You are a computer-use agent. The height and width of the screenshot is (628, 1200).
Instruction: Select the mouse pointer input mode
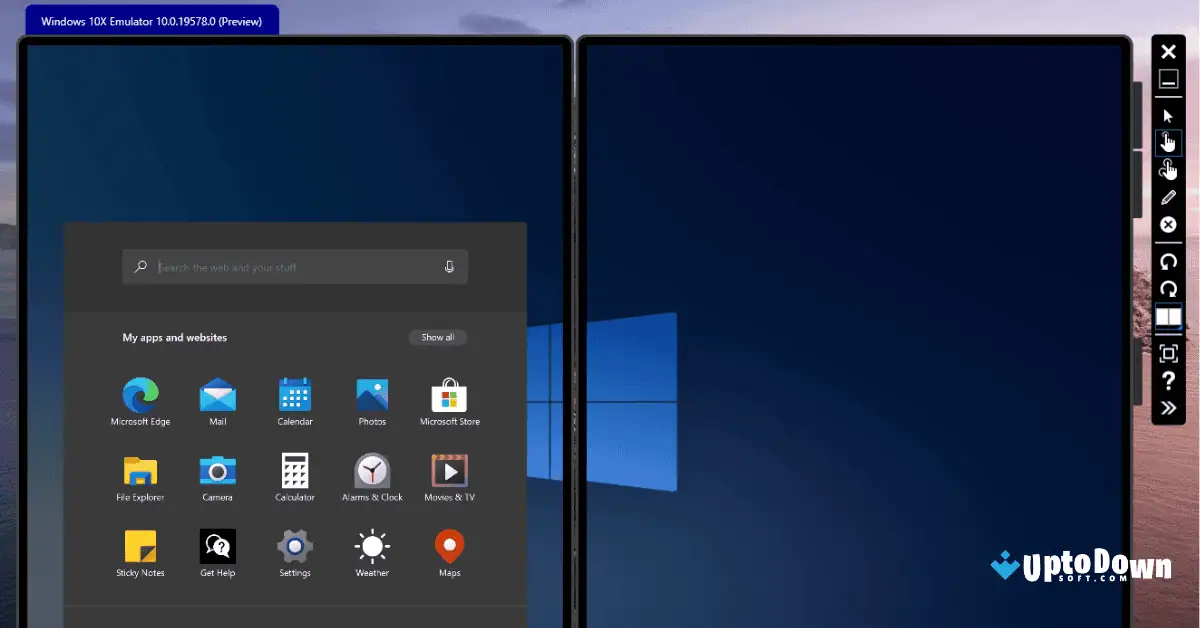[x=1168, y=114]
